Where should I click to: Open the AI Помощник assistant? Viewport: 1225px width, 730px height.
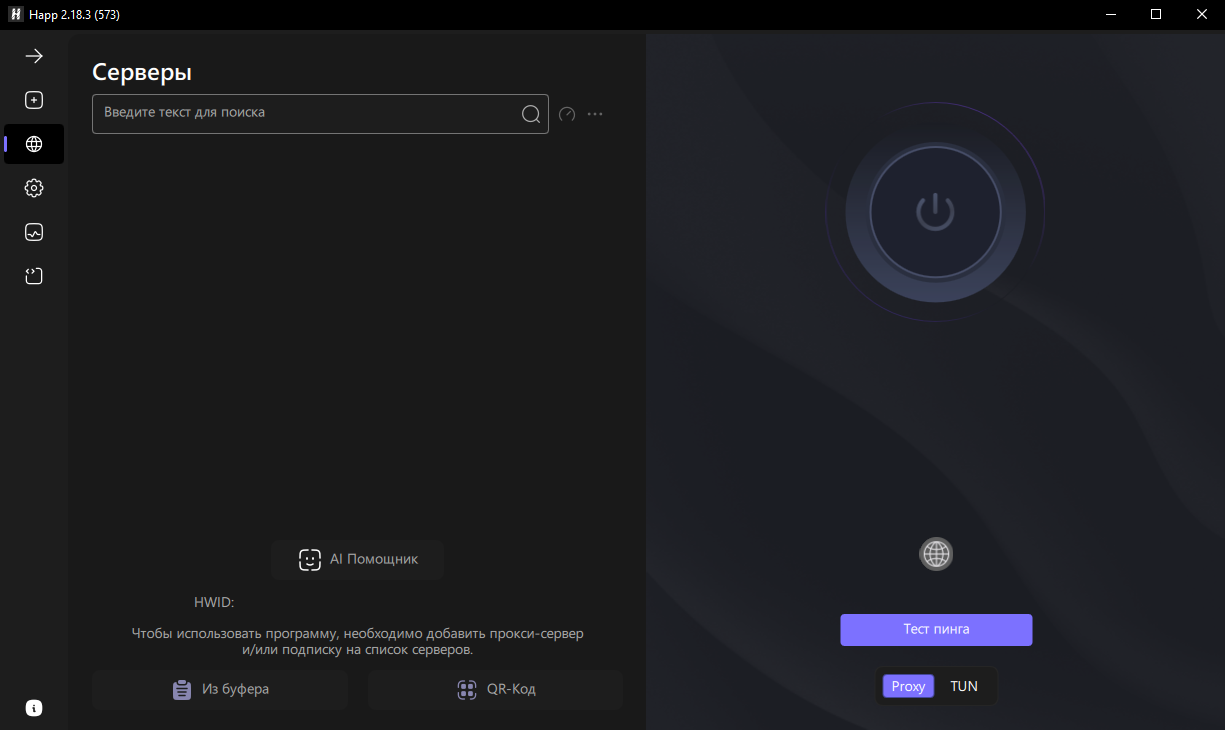pyautogui.click(x=357, y=560)
